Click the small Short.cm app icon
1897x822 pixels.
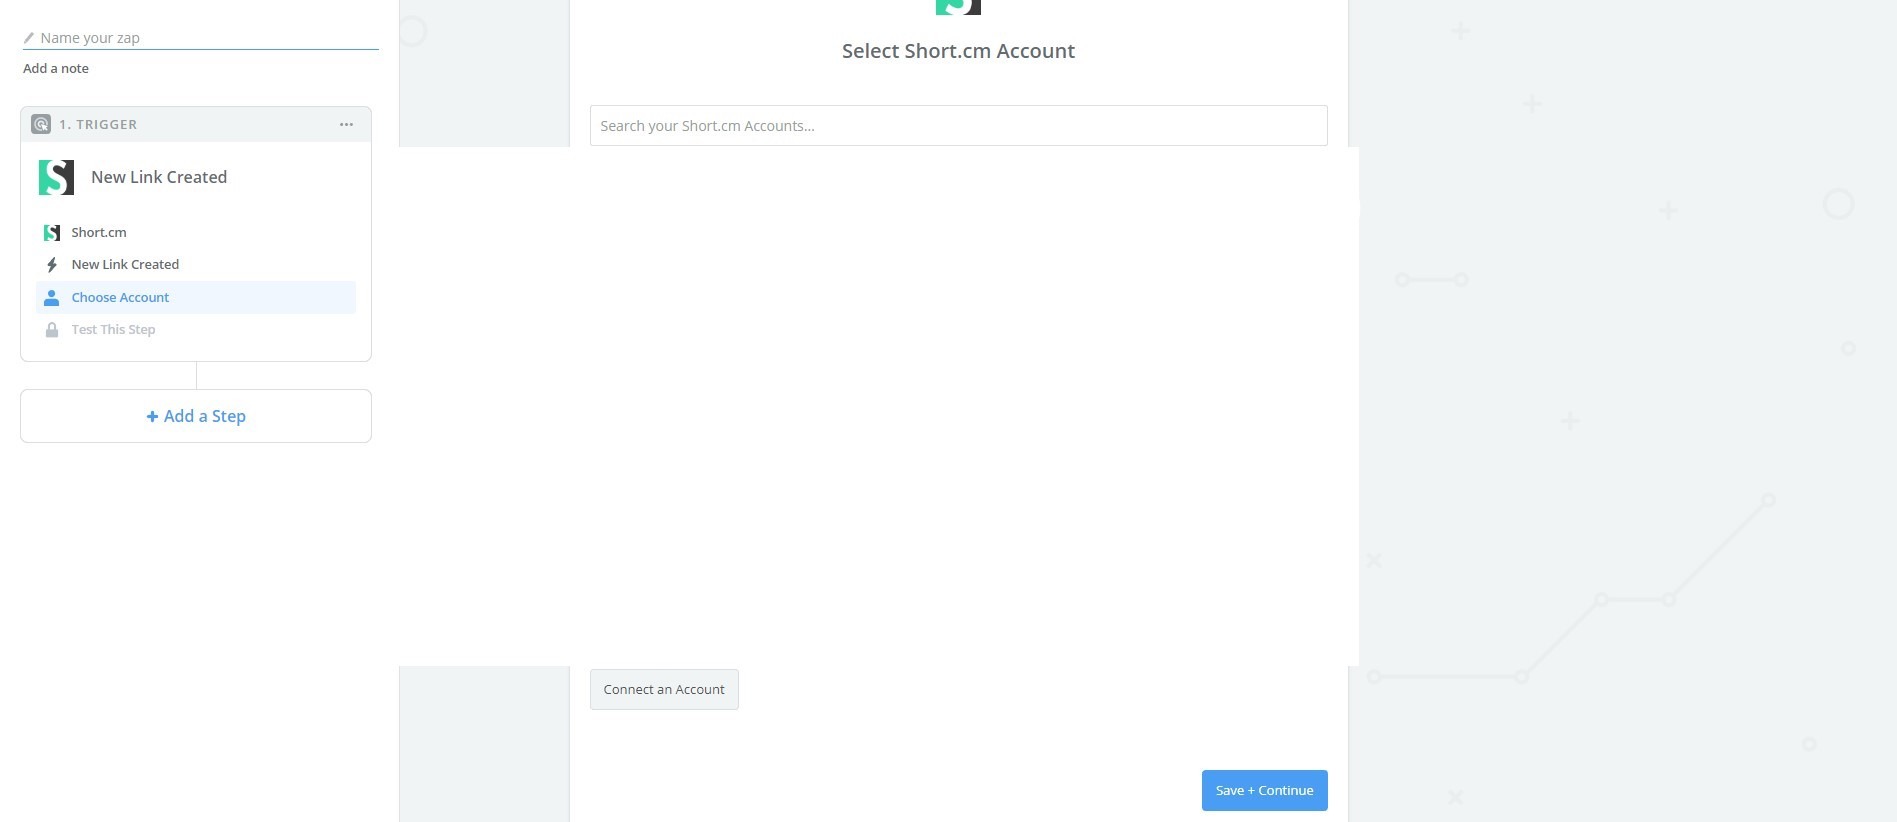(52, 233)
